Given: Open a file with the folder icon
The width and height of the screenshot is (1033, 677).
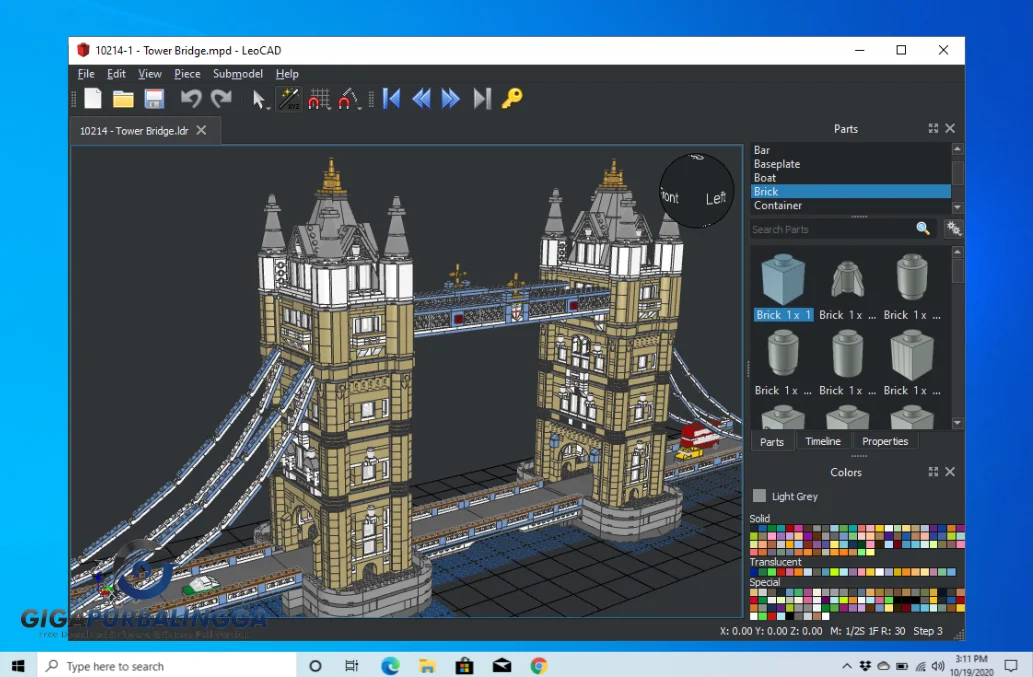Looking at the screenshot, I should click(123, 99).
